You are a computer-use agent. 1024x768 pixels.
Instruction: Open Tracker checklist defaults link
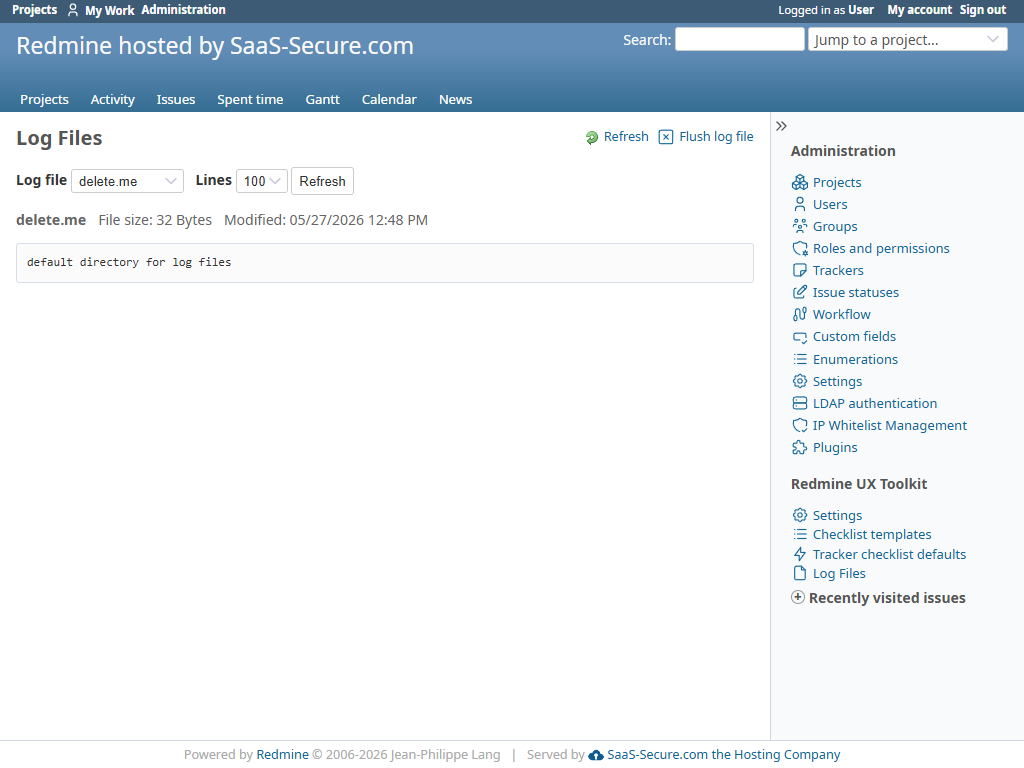click(889, 554)
